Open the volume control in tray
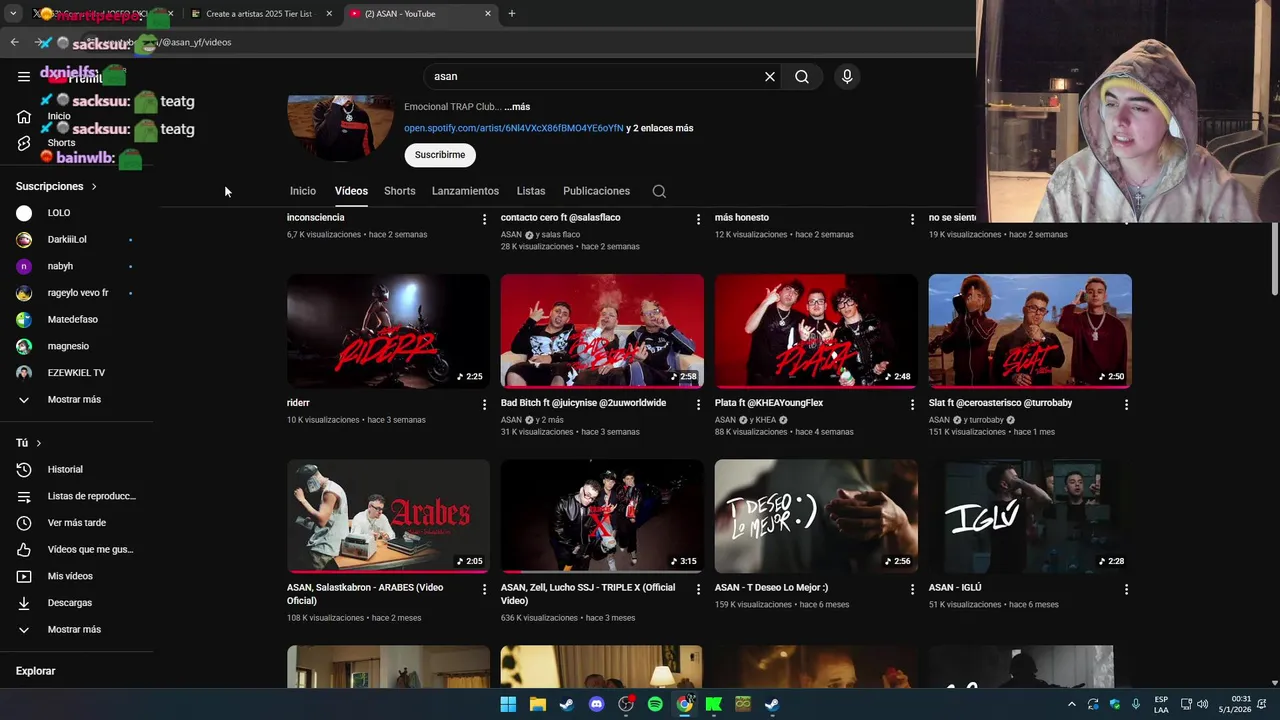The height and width of the screenshot is (720, 1280). point(1202,704)
